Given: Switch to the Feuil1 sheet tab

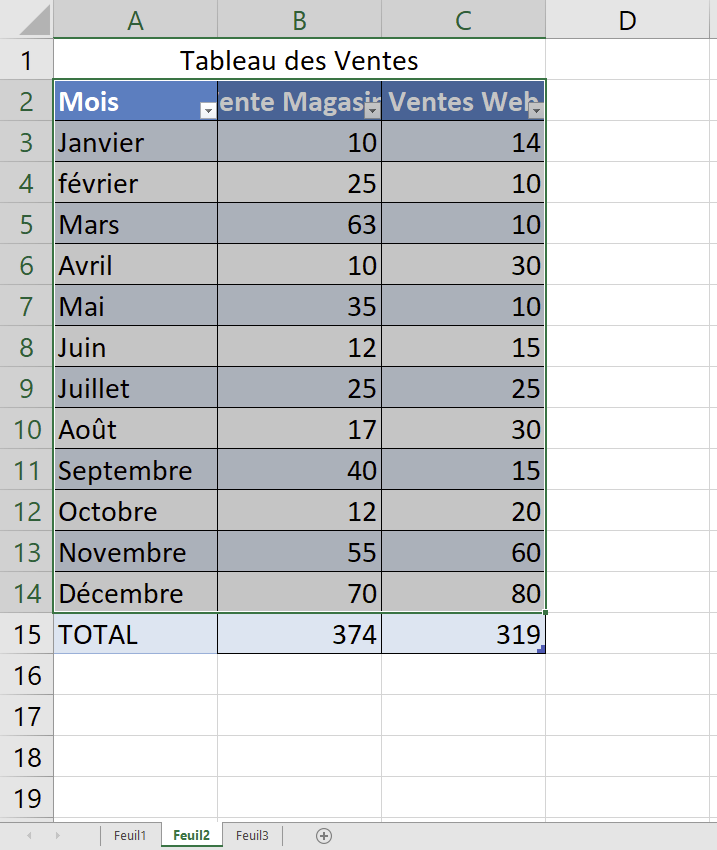Looking at the screenshot, I should (x=130, y=836).
